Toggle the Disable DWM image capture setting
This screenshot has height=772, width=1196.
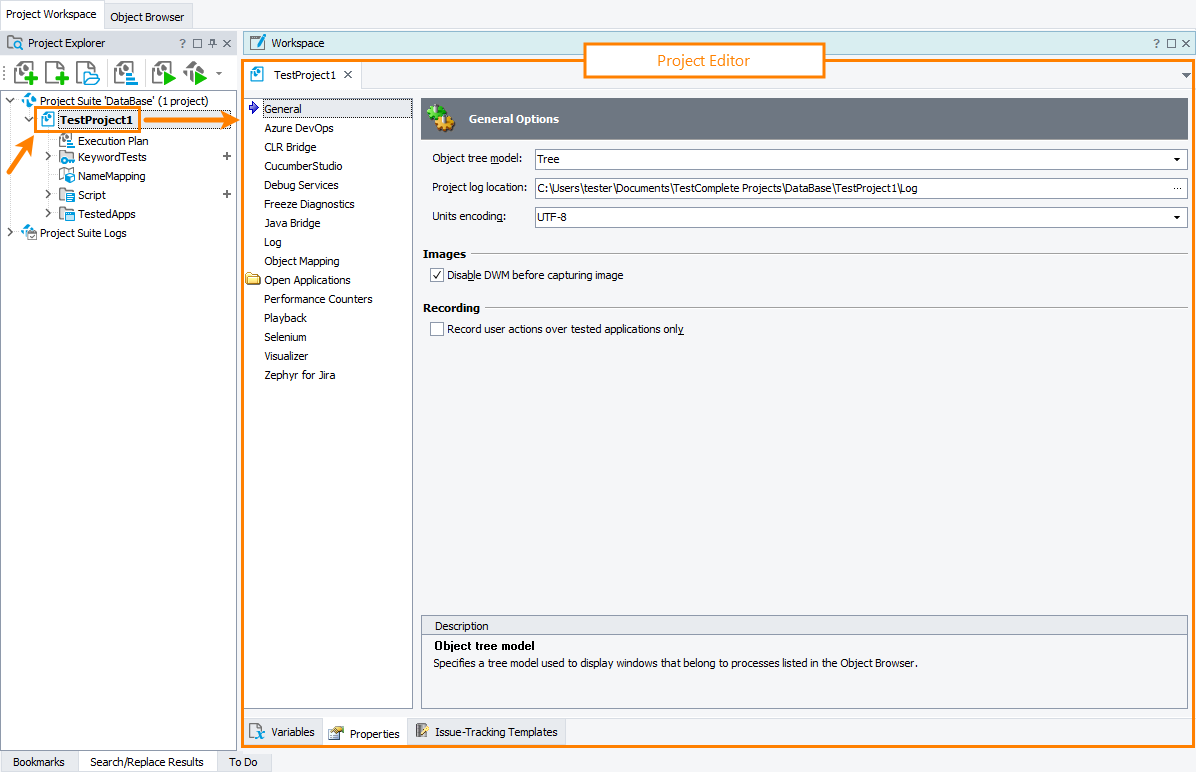tap(437, 274)
